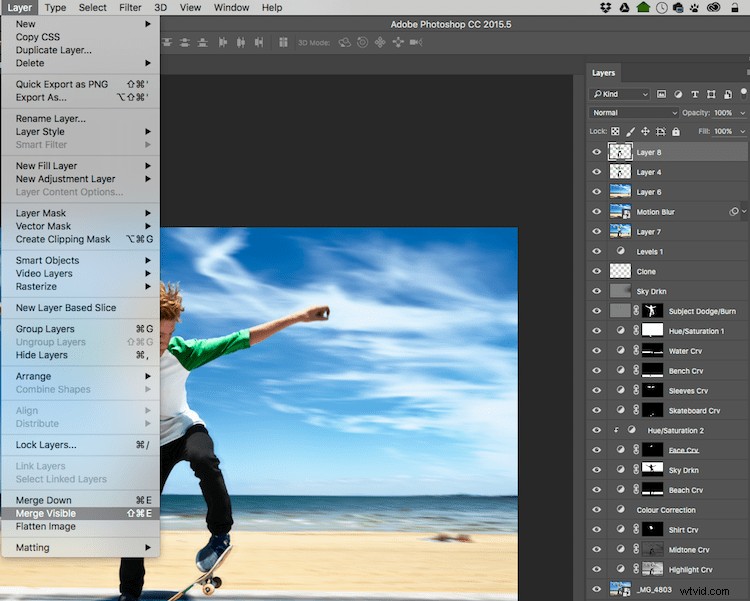Choose Rename Layer... menu entry
This screenshot has width=750, height=601.
coord(80,119)
